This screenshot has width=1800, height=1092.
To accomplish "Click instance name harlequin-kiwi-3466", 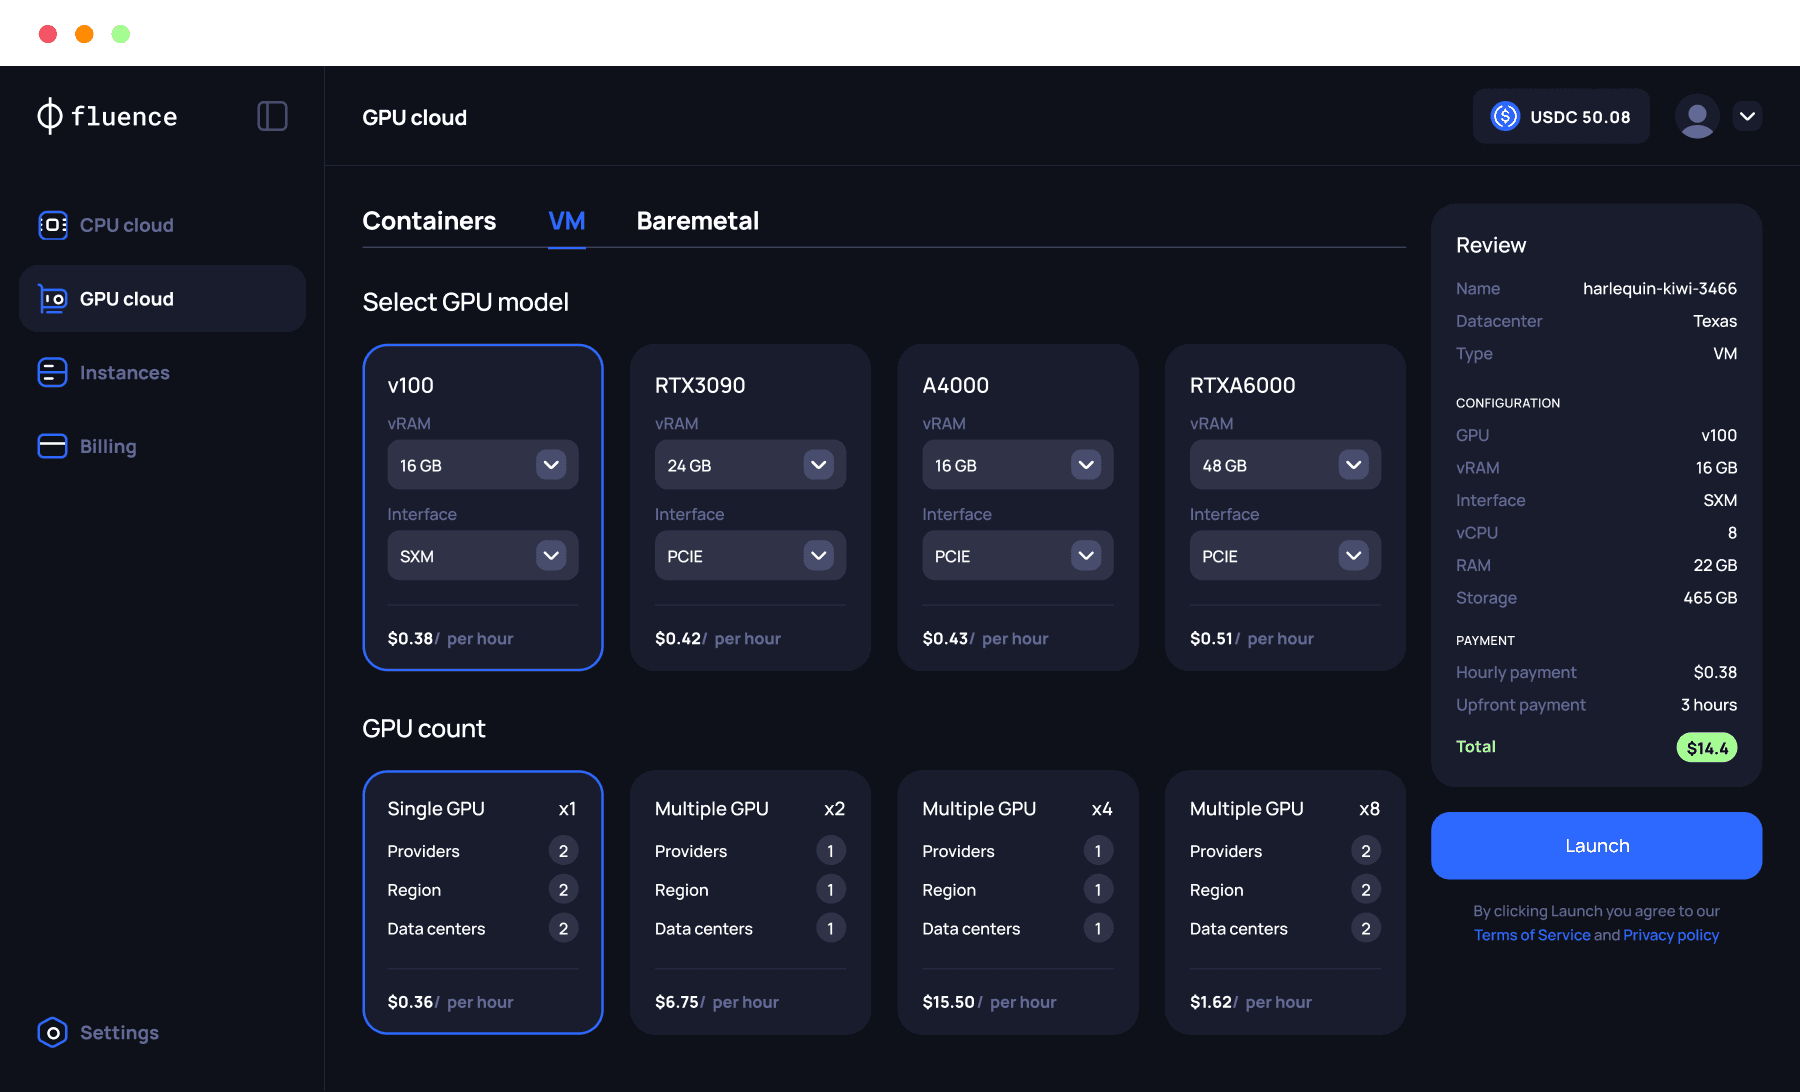I will (1660, 289).
